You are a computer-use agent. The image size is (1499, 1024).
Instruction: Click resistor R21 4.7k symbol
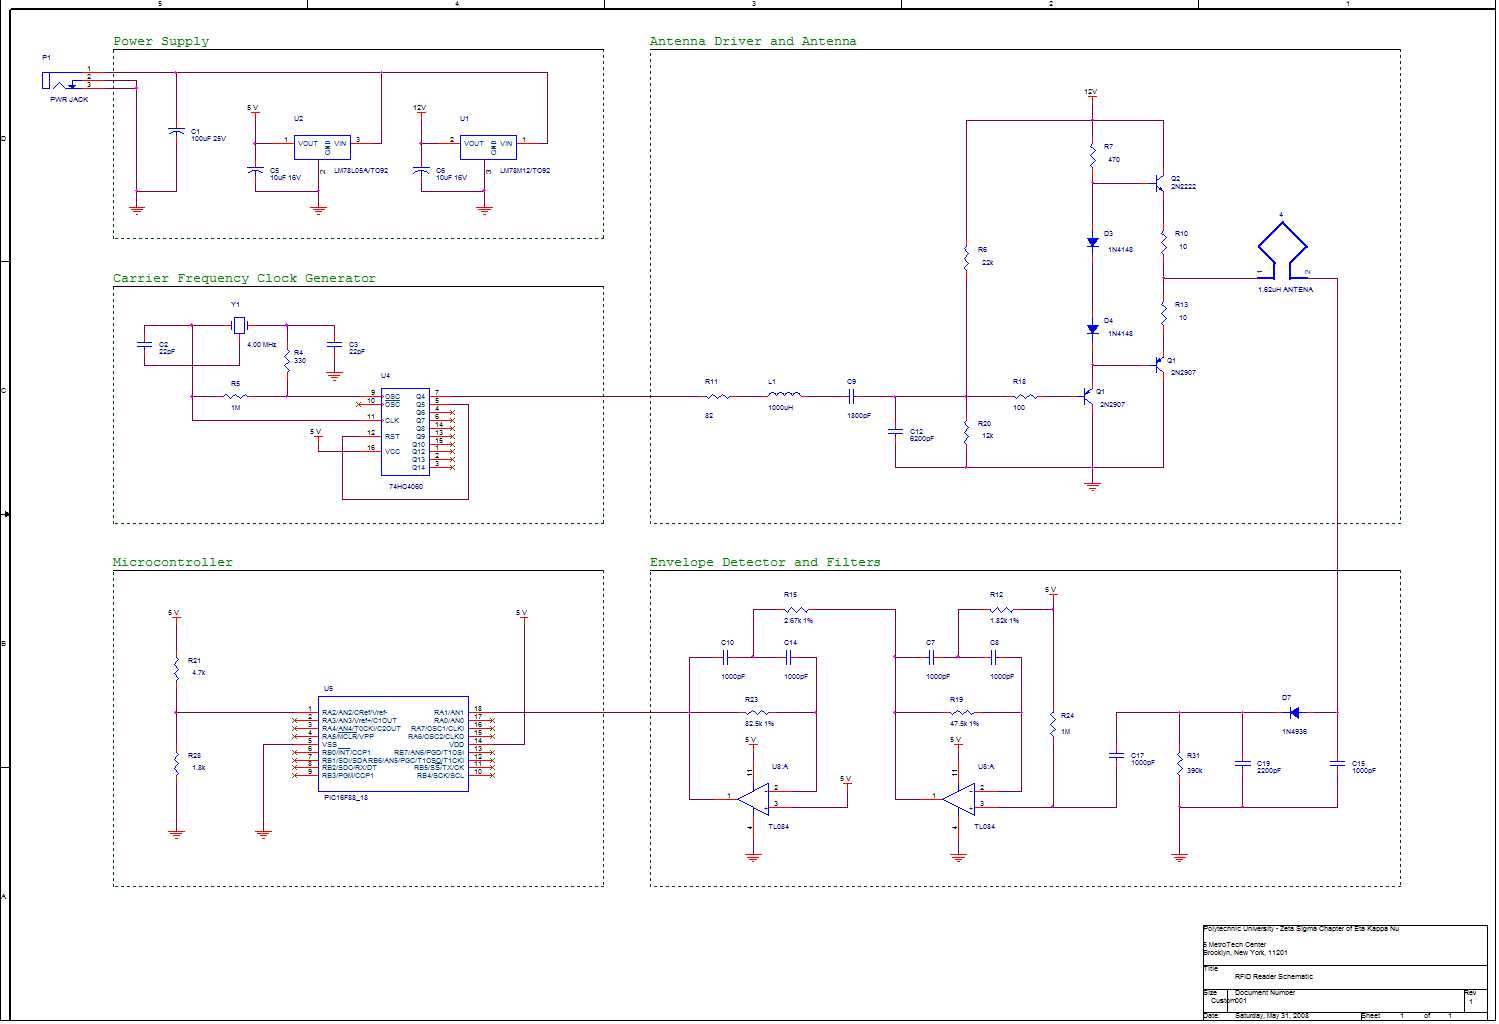[x=176, y=667]
